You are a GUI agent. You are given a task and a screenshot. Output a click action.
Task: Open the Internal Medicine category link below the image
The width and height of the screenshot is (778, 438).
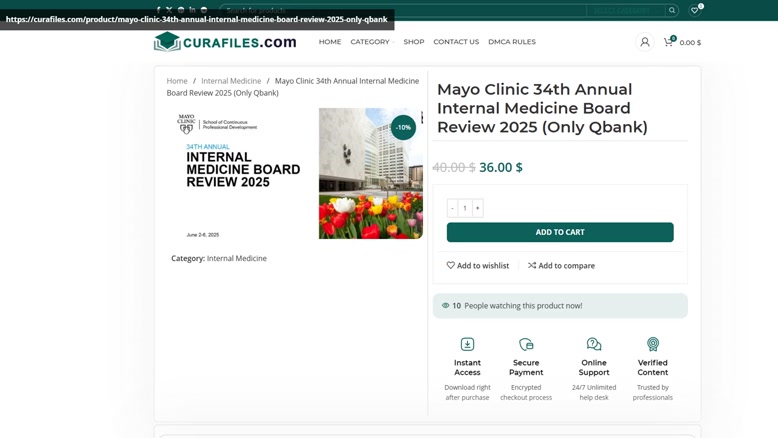(x=237, y=258)
